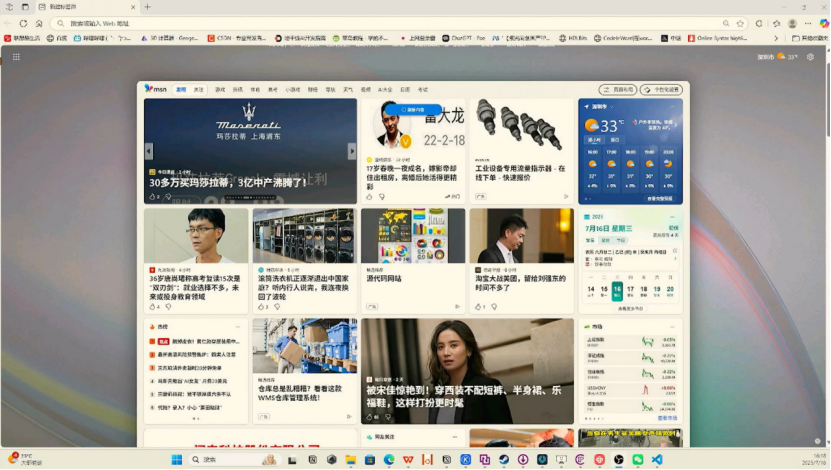Open the ChatGPT - Poe bookmark

coord(464,38)
